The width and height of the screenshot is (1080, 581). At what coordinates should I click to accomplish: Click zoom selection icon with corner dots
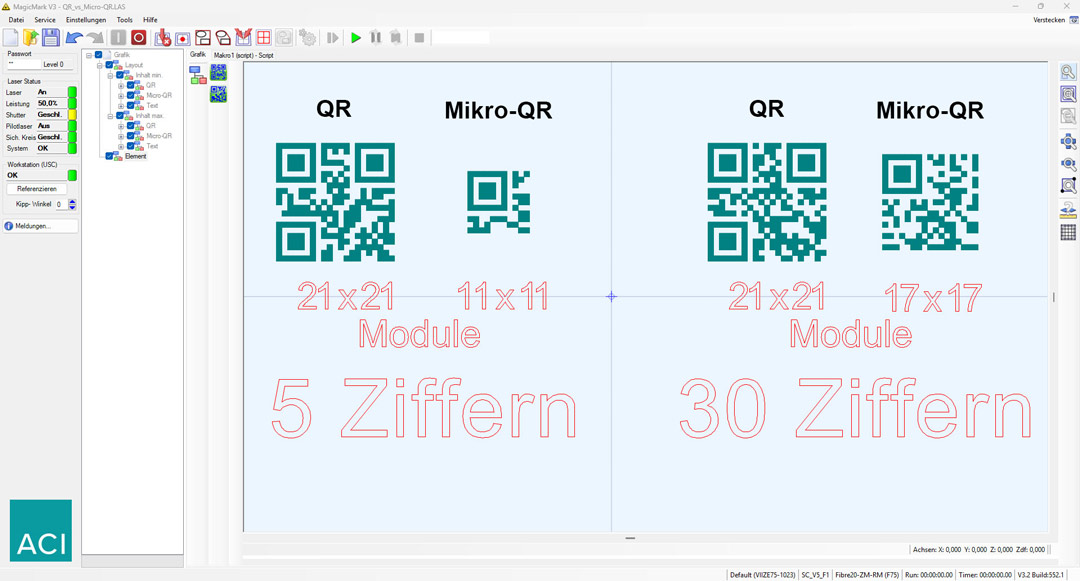(x=1068, y=186)
